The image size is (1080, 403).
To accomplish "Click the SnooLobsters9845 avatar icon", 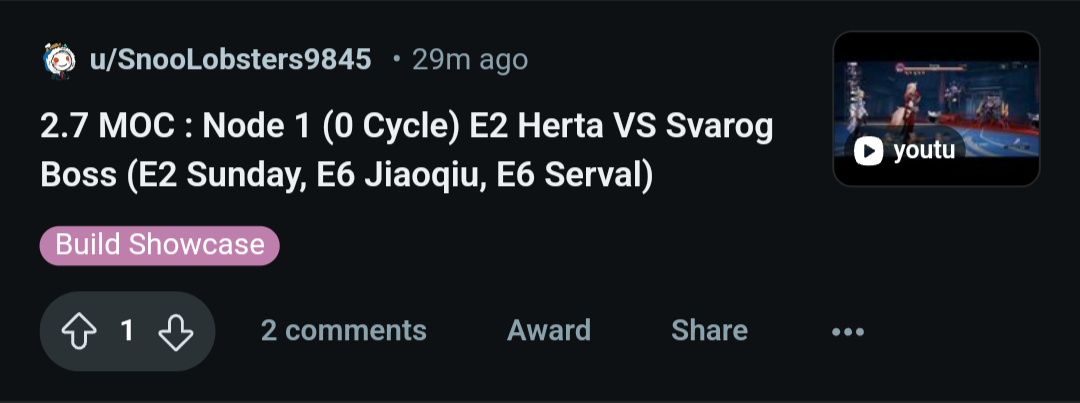I will [59, 61].
